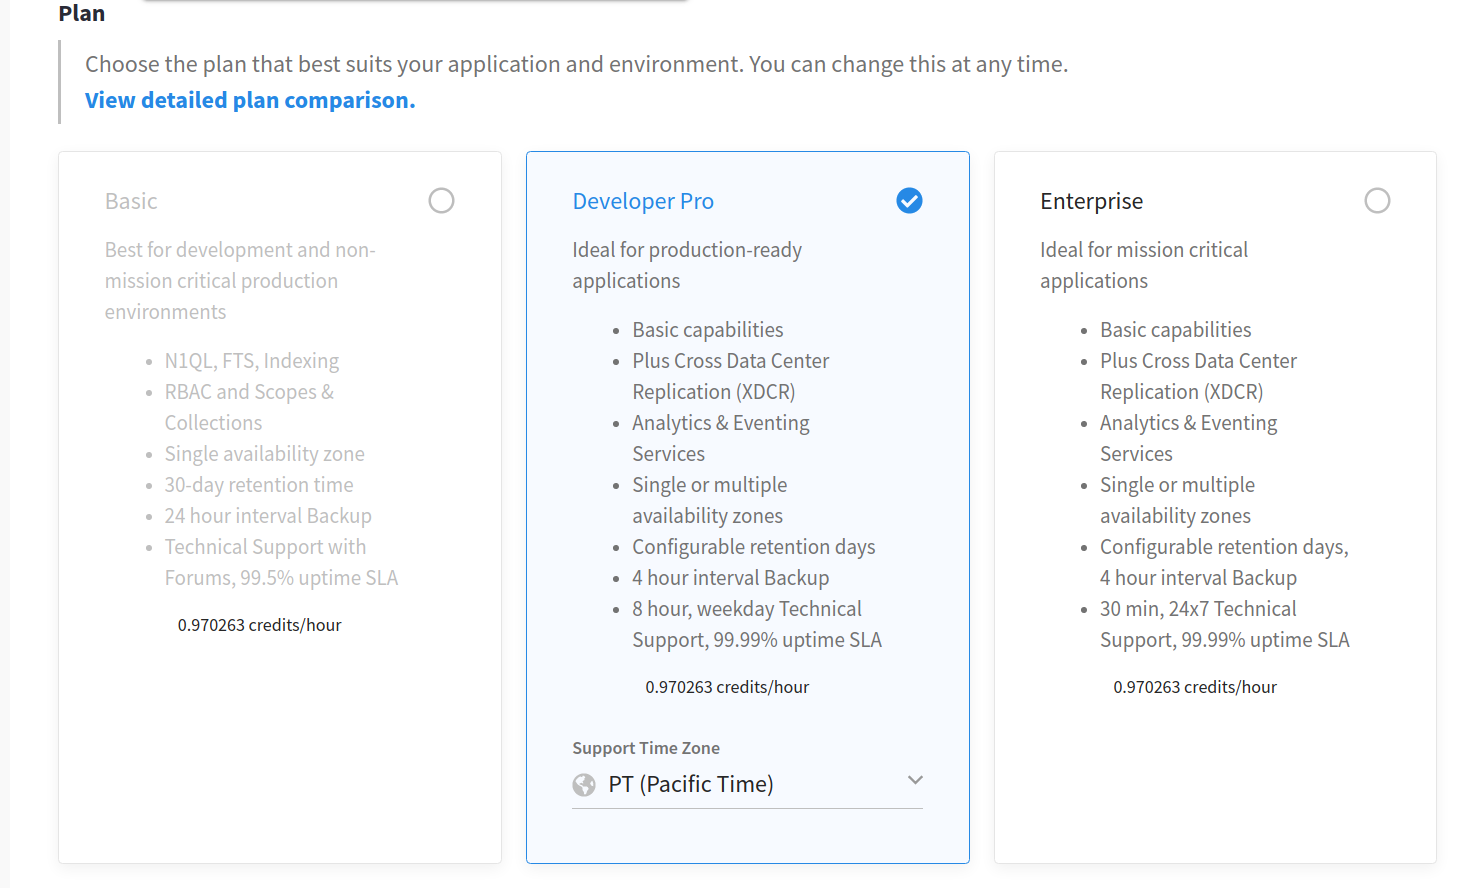Select the Basic plan radio button

[441, 200]
